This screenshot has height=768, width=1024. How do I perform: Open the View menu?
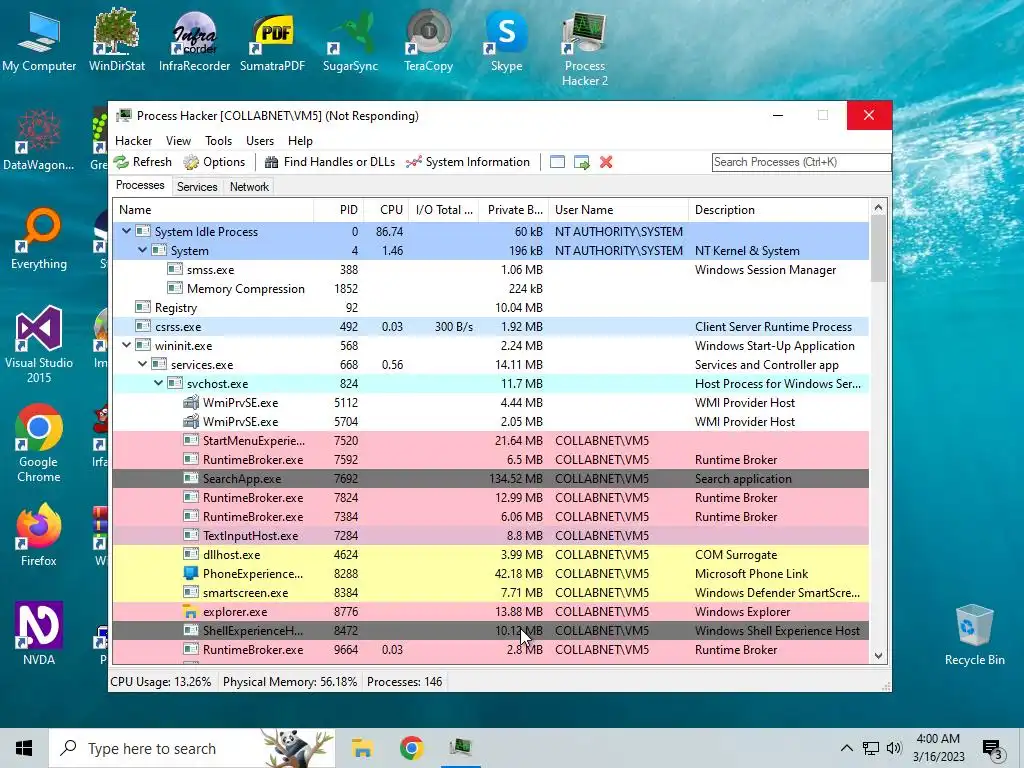(178, 141)
